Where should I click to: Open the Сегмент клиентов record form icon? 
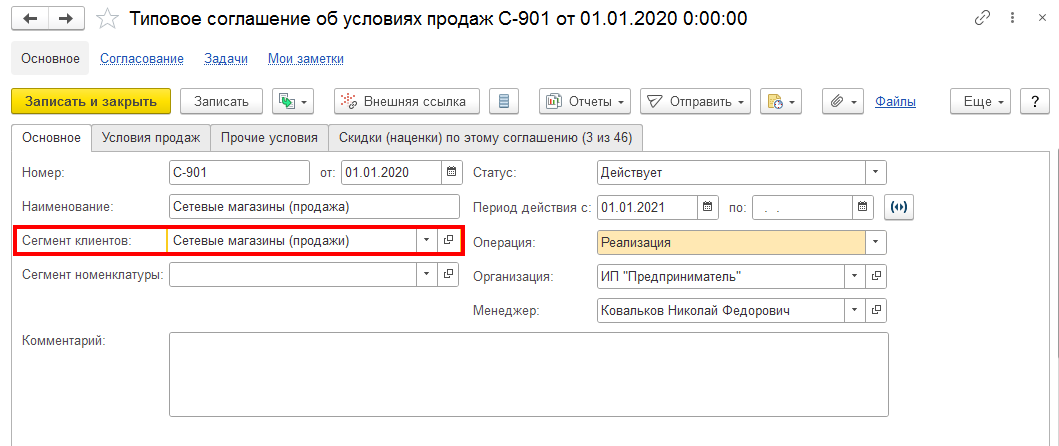(x=448, y=240)
